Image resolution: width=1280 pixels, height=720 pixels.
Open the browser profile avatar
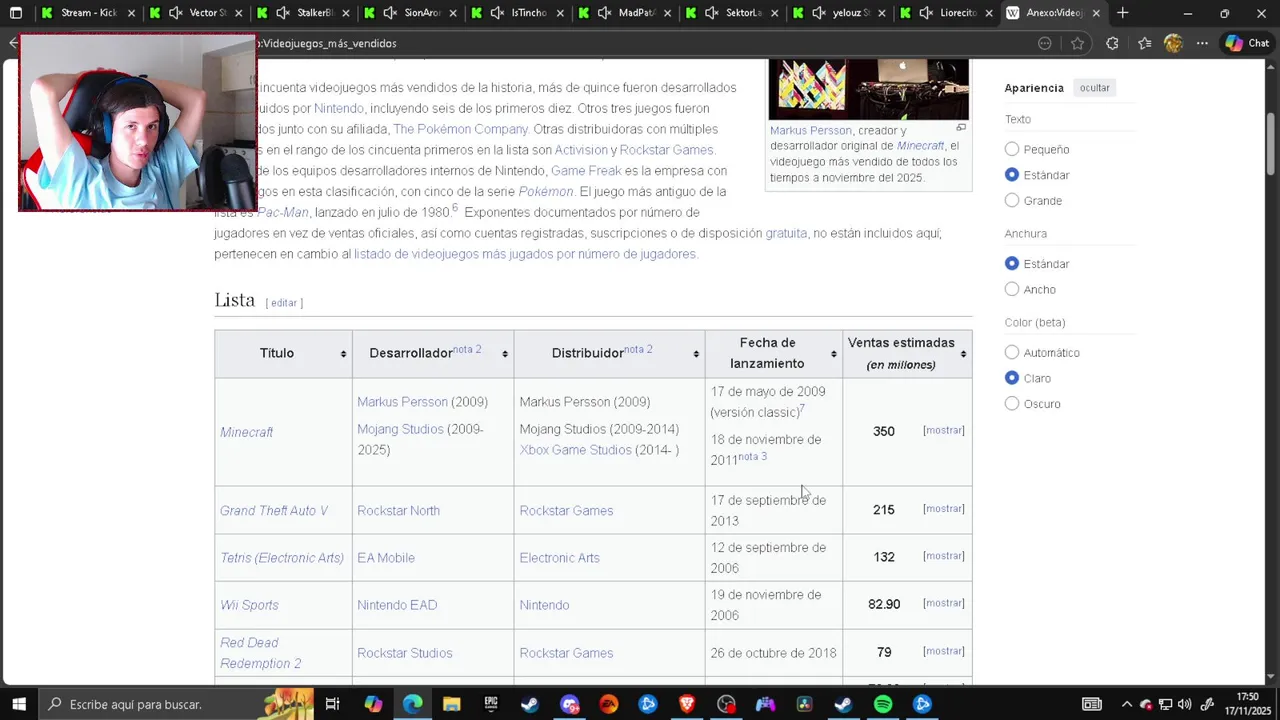[x=1173, y=43]
